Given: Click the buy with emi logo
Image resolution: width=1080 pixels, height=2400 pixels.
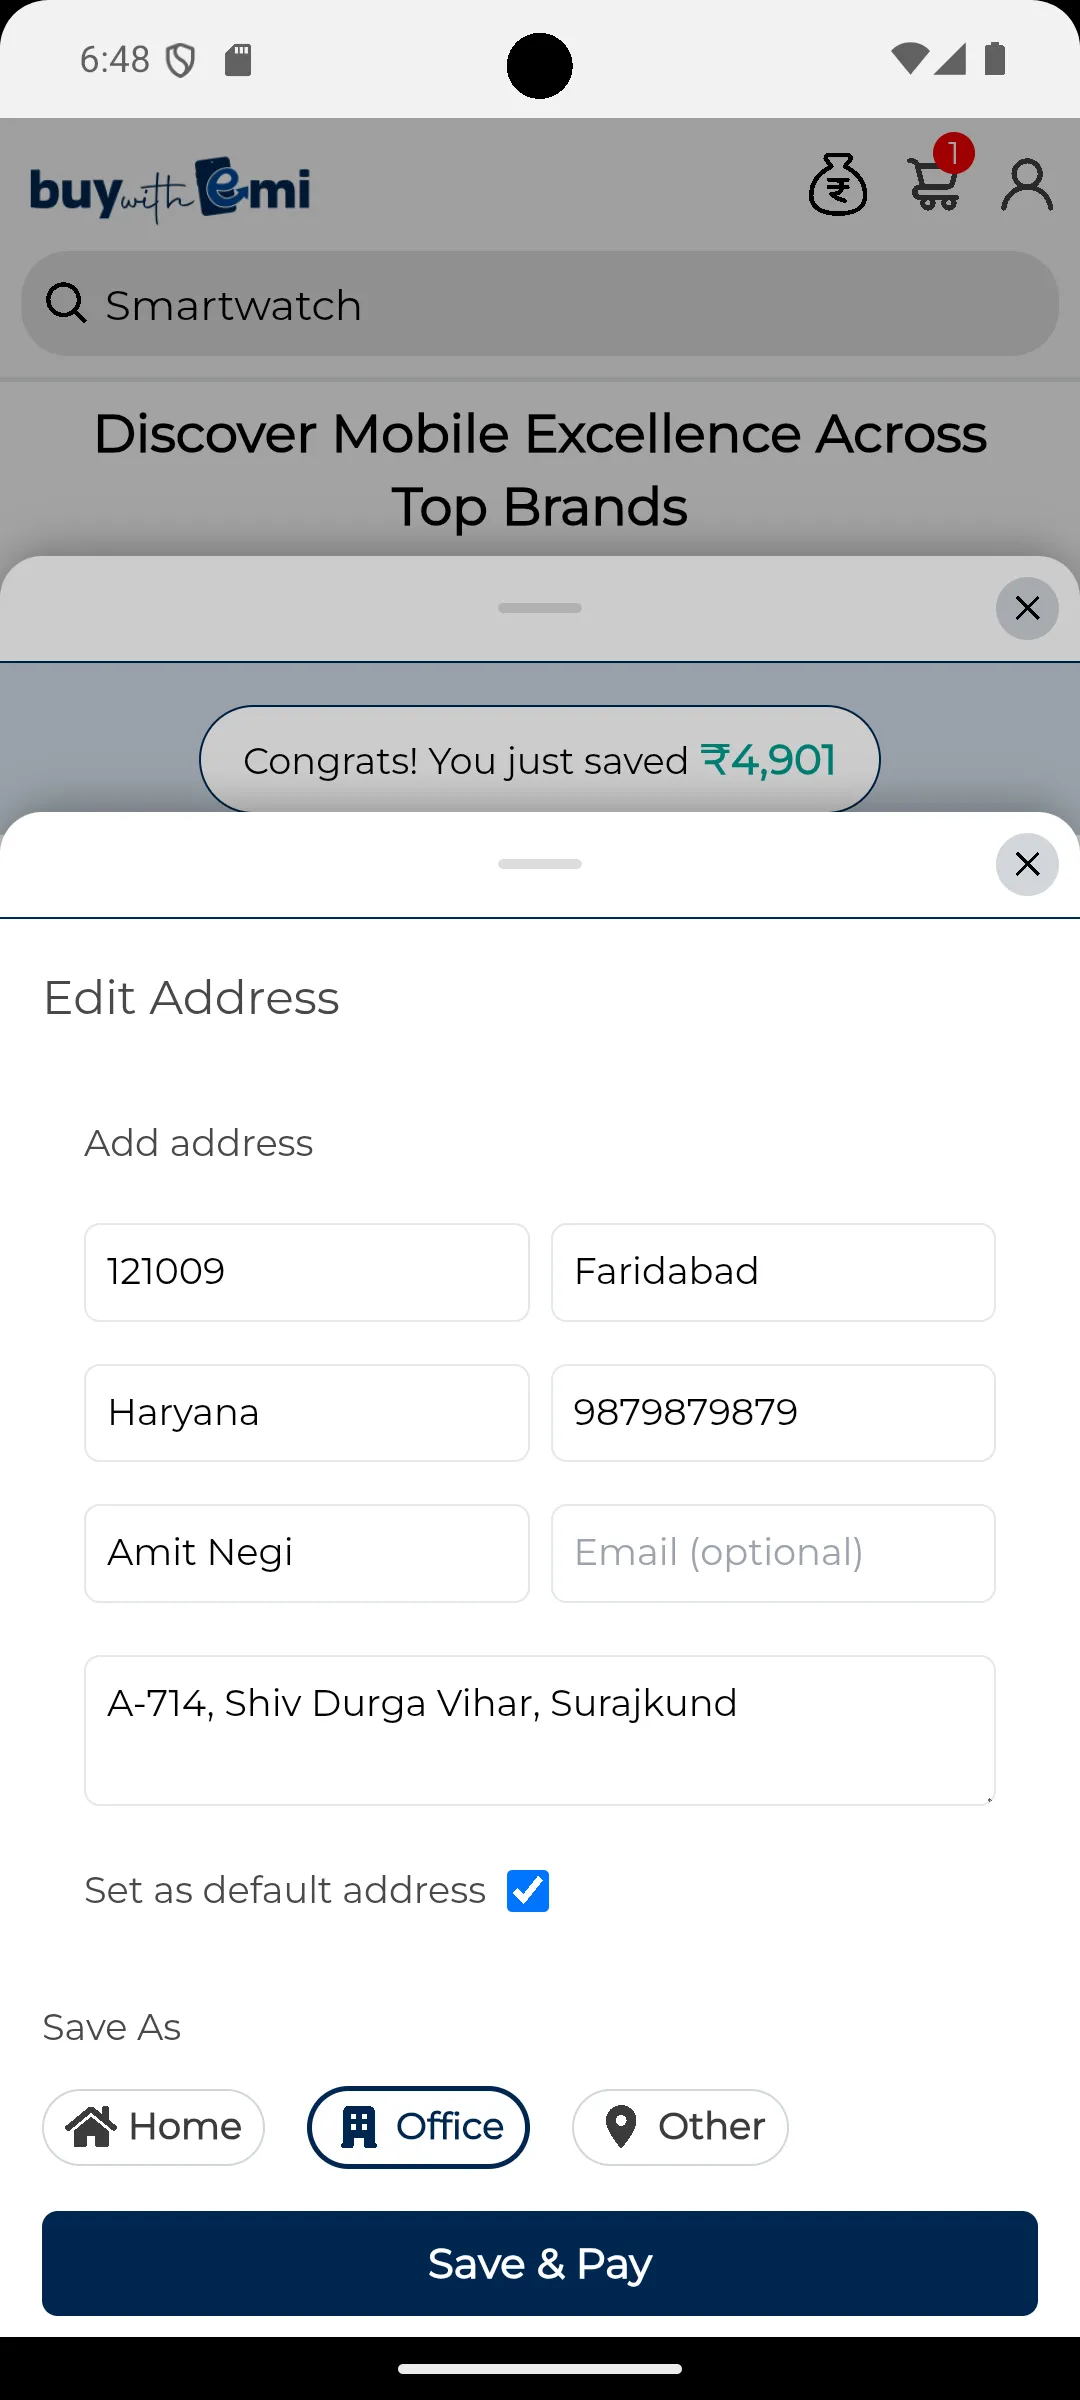Looking at the screenshot, I should click(x=170, y=189).
